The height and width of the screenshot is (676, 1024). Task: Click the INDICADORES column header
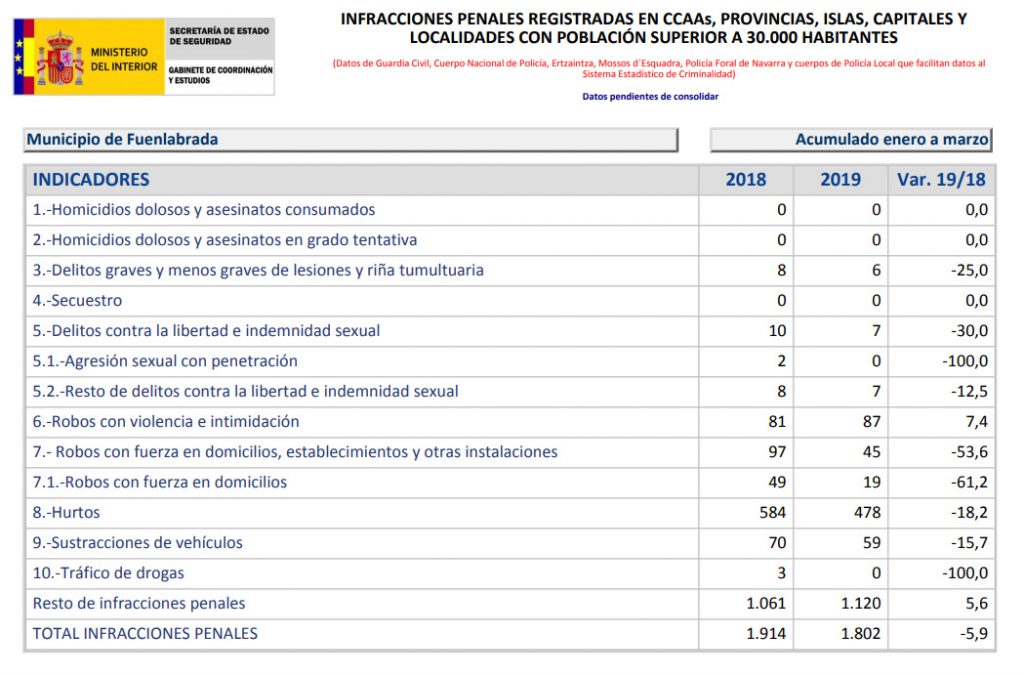91,180
